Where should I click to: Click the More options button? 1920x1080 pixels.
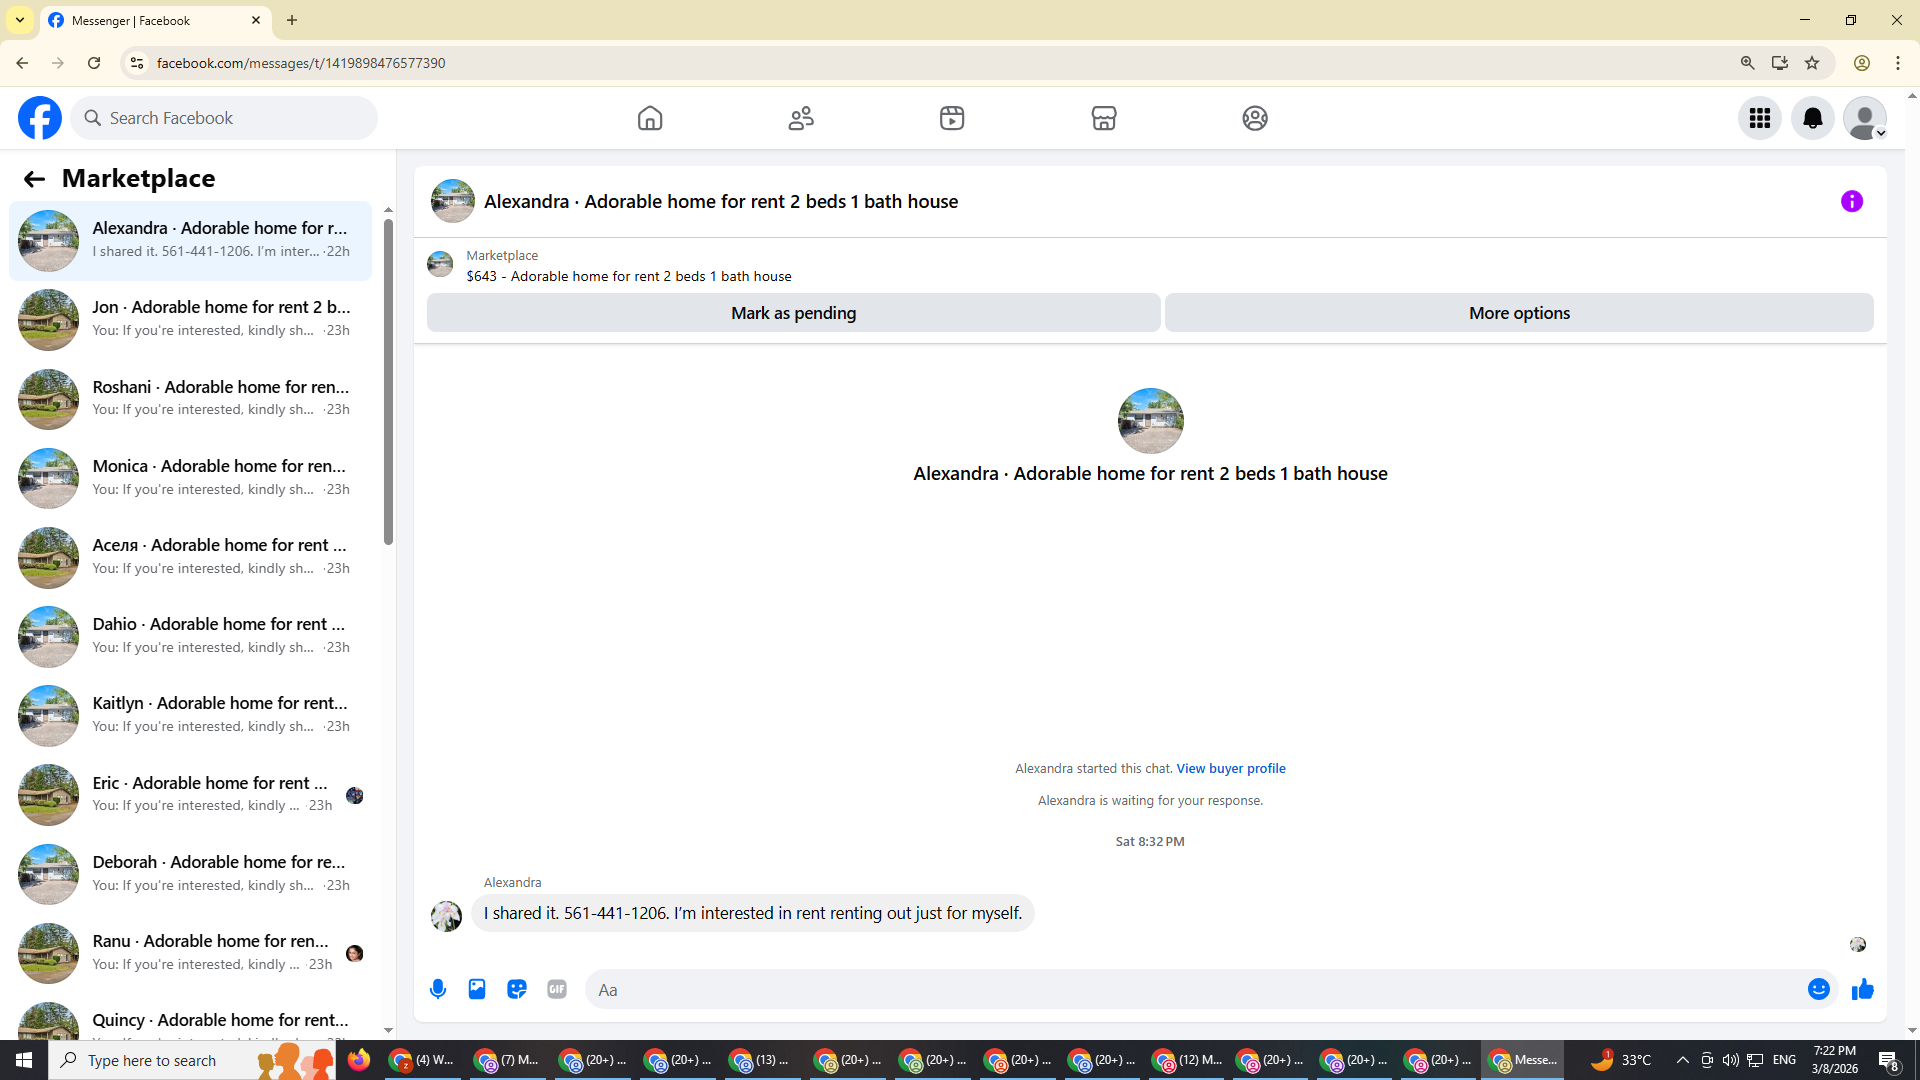click(1518, 313)
